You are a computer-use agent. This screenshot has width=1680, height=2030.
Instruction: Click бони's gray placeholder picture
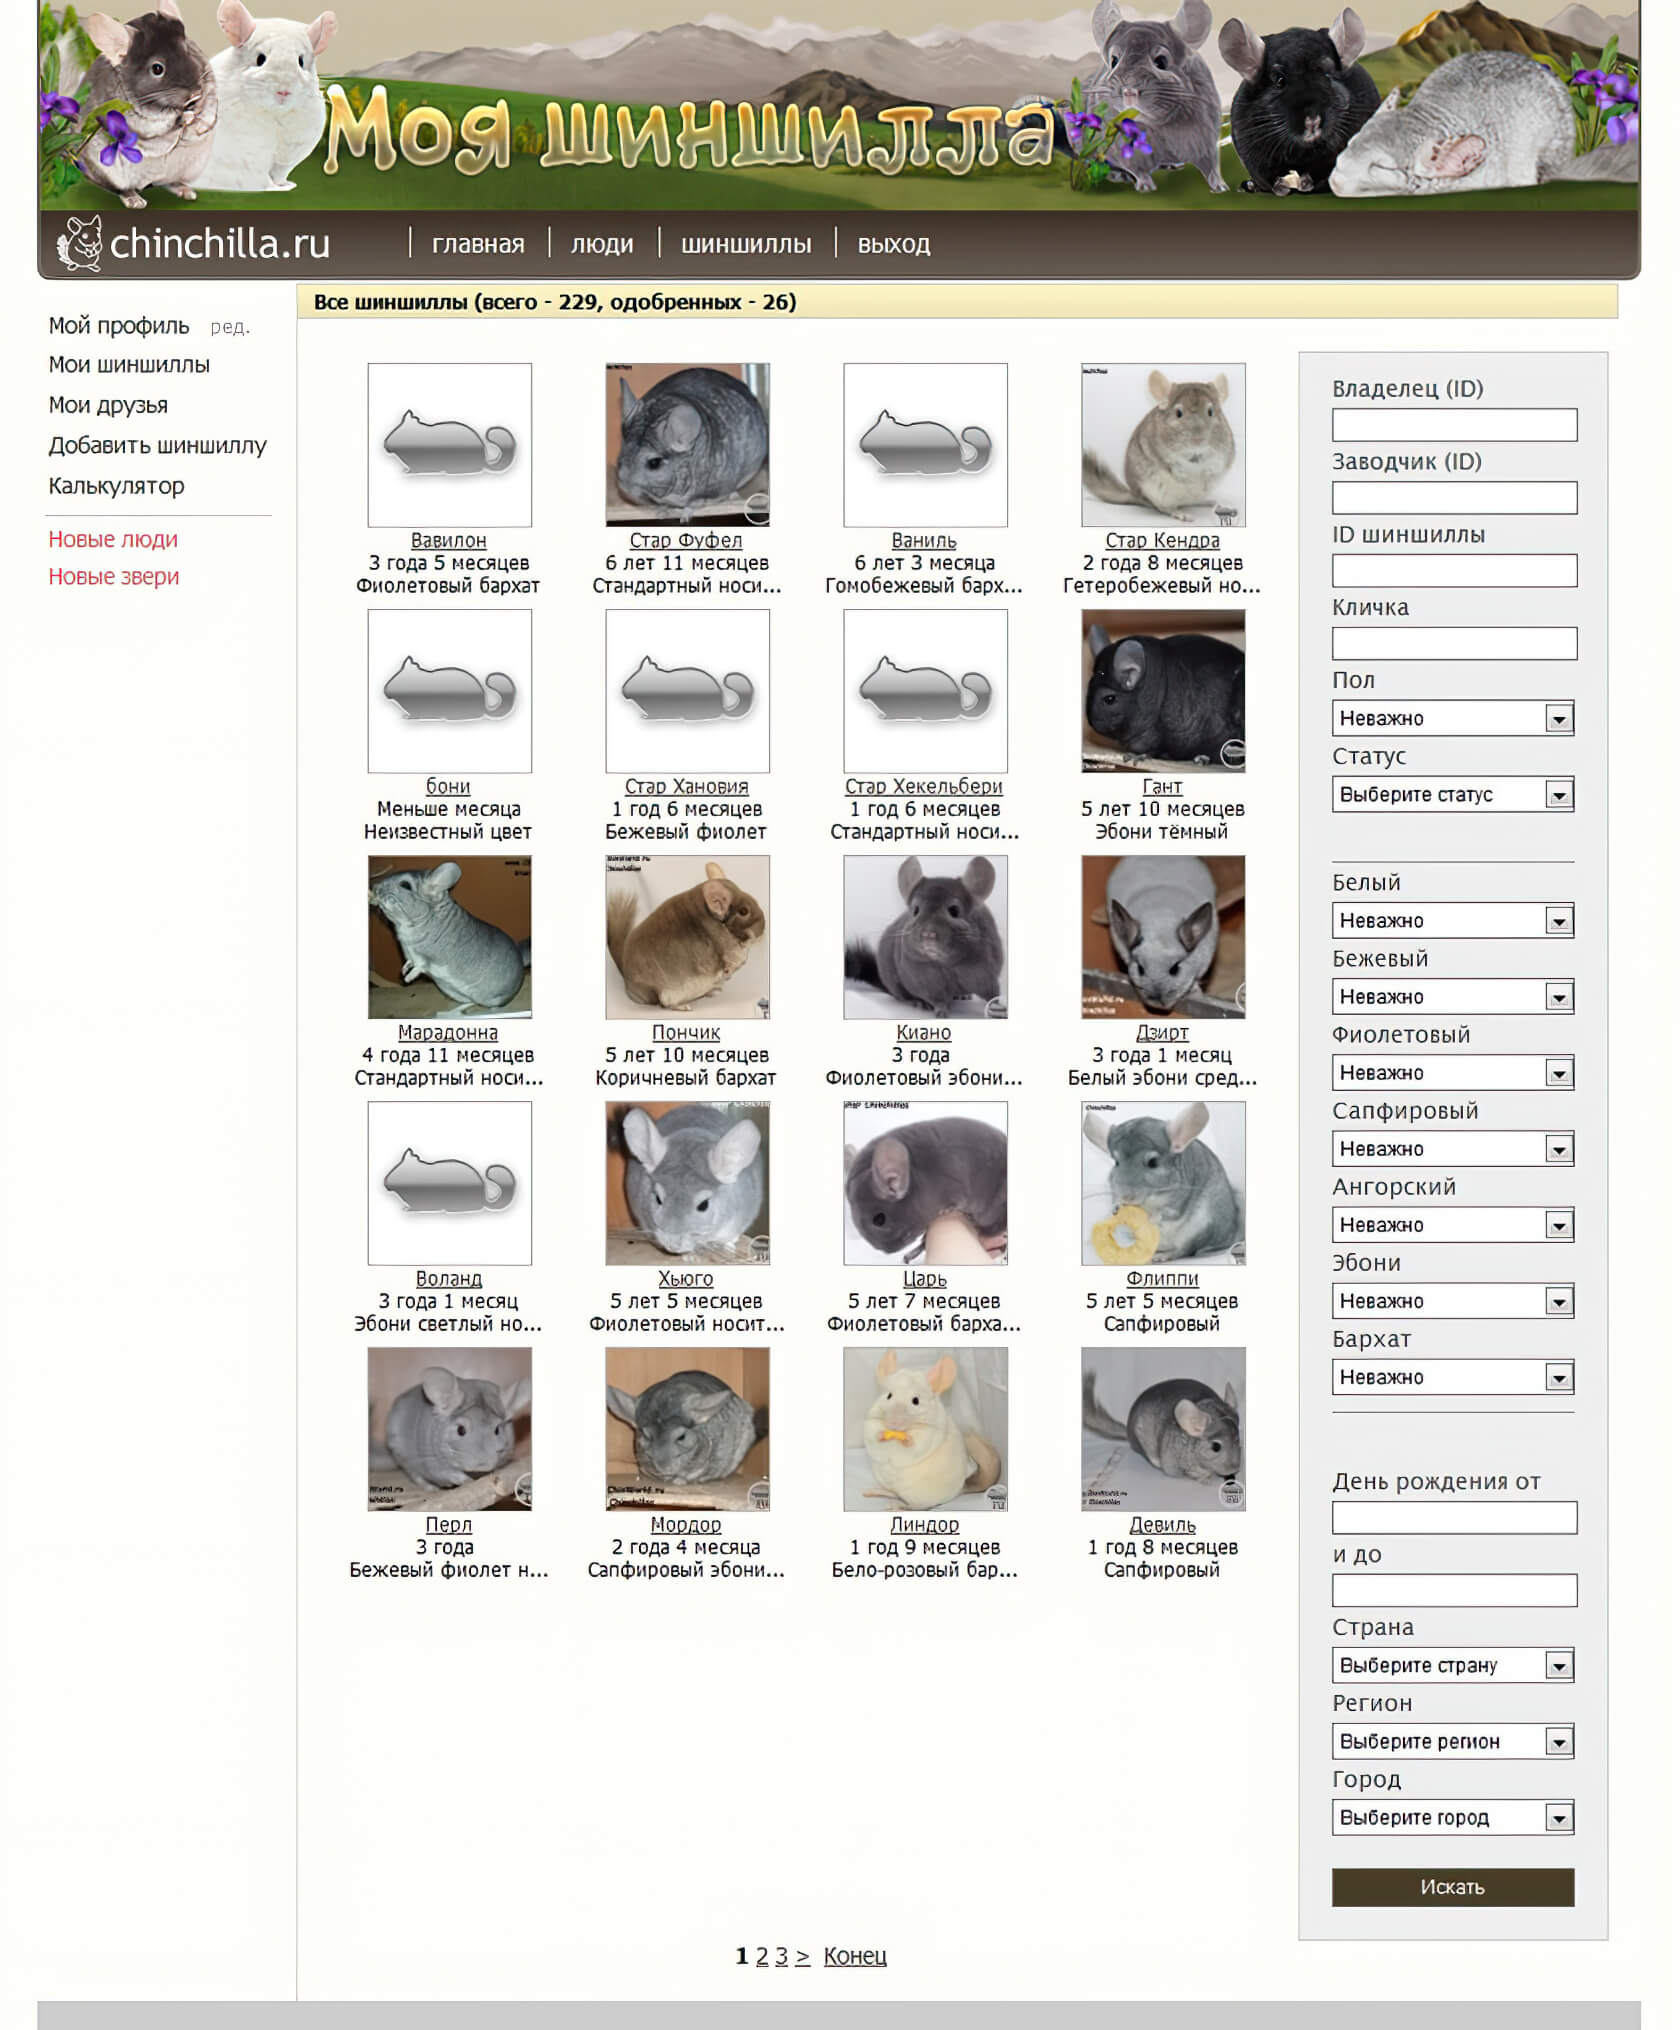click(449, 691)
